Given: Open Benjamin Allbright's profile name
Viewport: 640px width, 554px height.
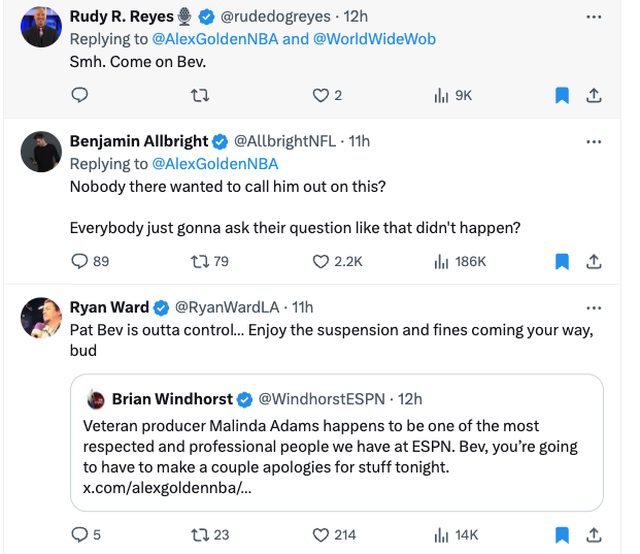Looking at the screenshot, I should tap(139, 141).
